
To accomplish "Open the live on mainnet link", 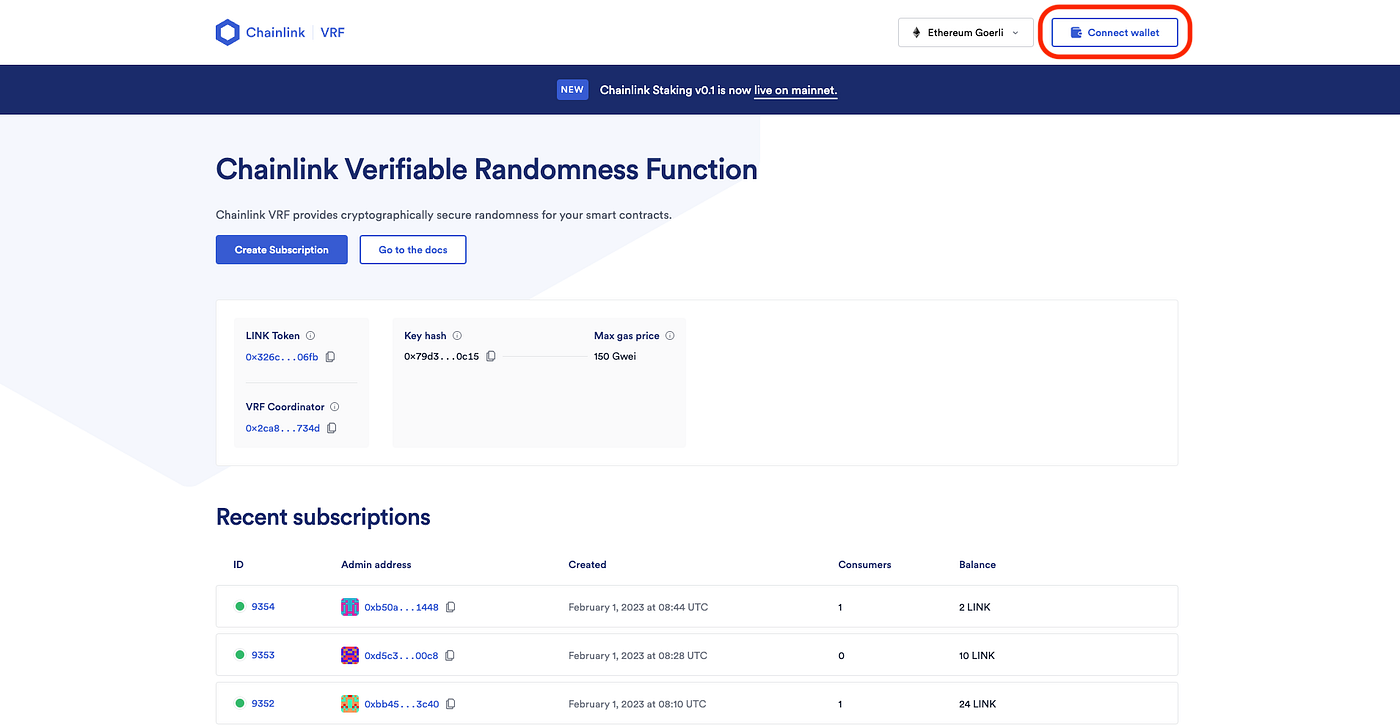I will click(795, 90).
